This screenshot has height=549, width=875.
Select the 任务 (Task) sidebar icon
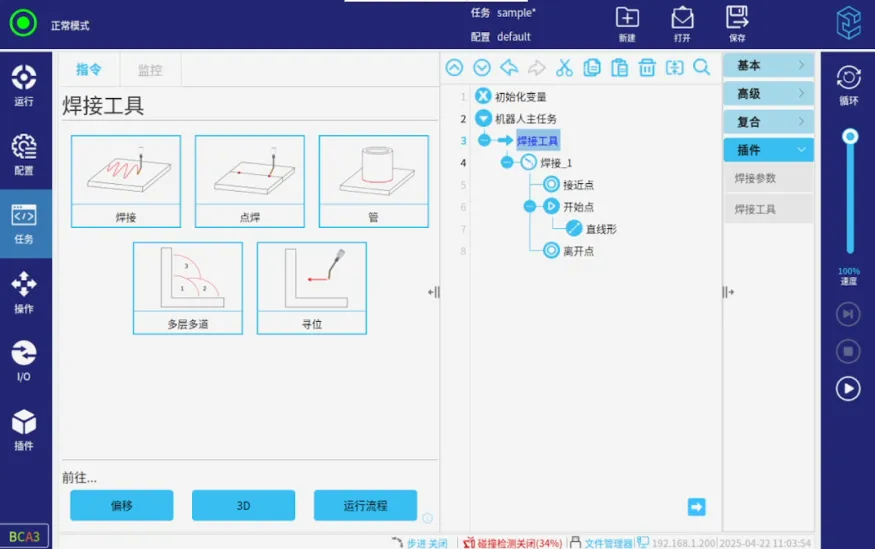[24, 224]
